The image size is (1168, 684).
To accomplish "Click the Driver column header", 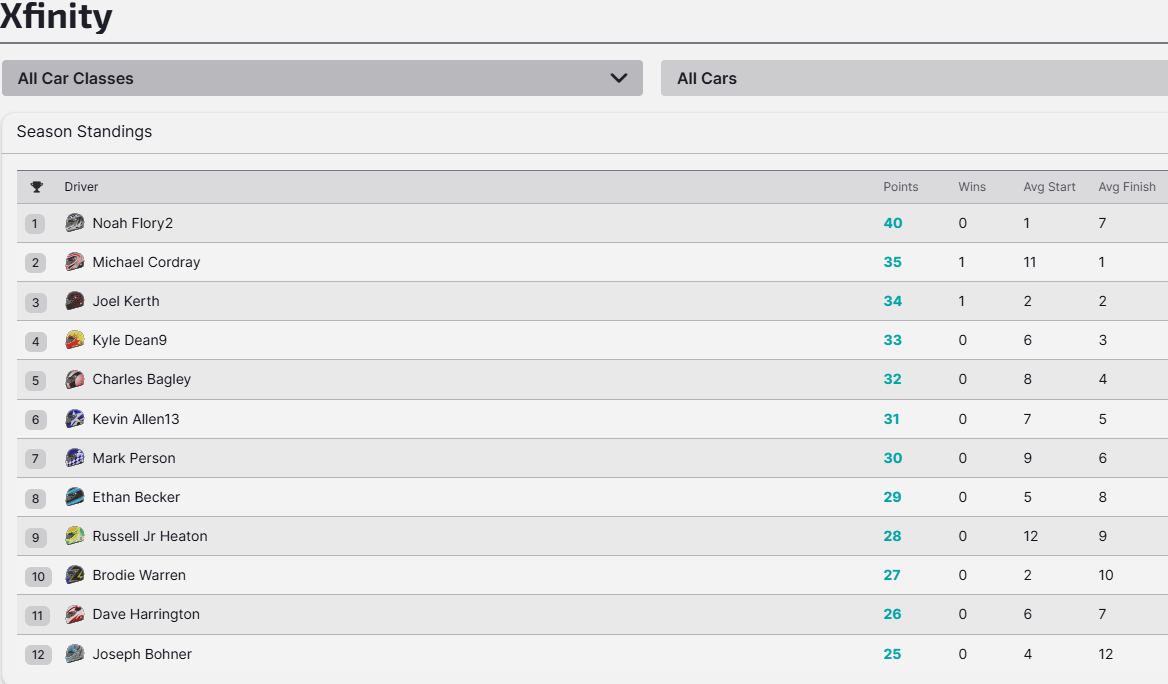I will [x=81, y=187].
